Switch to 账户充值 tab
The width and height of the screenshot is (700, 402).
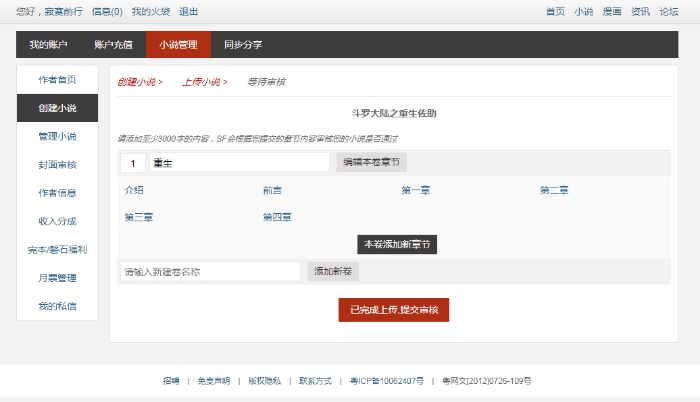pyautogui.click(x=113, y=45)
